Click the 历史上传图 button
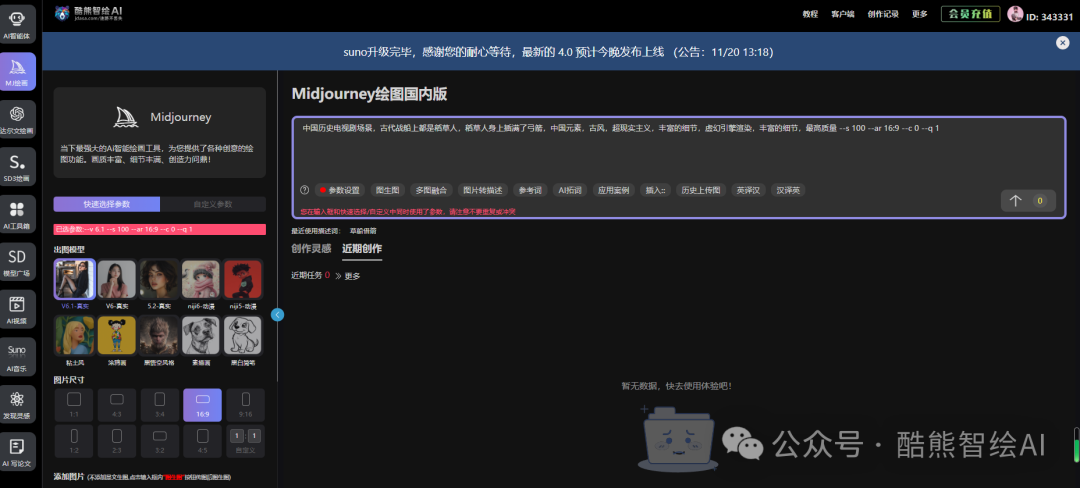Viewport: 1080px width, 488px height. pos(700,190)
